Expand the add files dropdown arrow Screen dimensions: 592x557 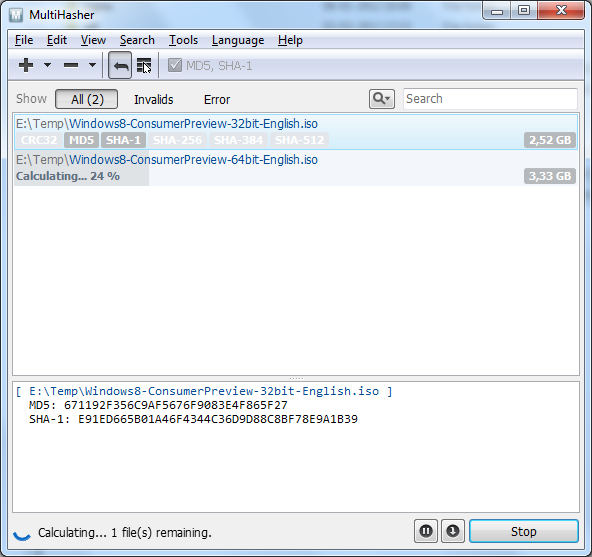pos(48,65)
